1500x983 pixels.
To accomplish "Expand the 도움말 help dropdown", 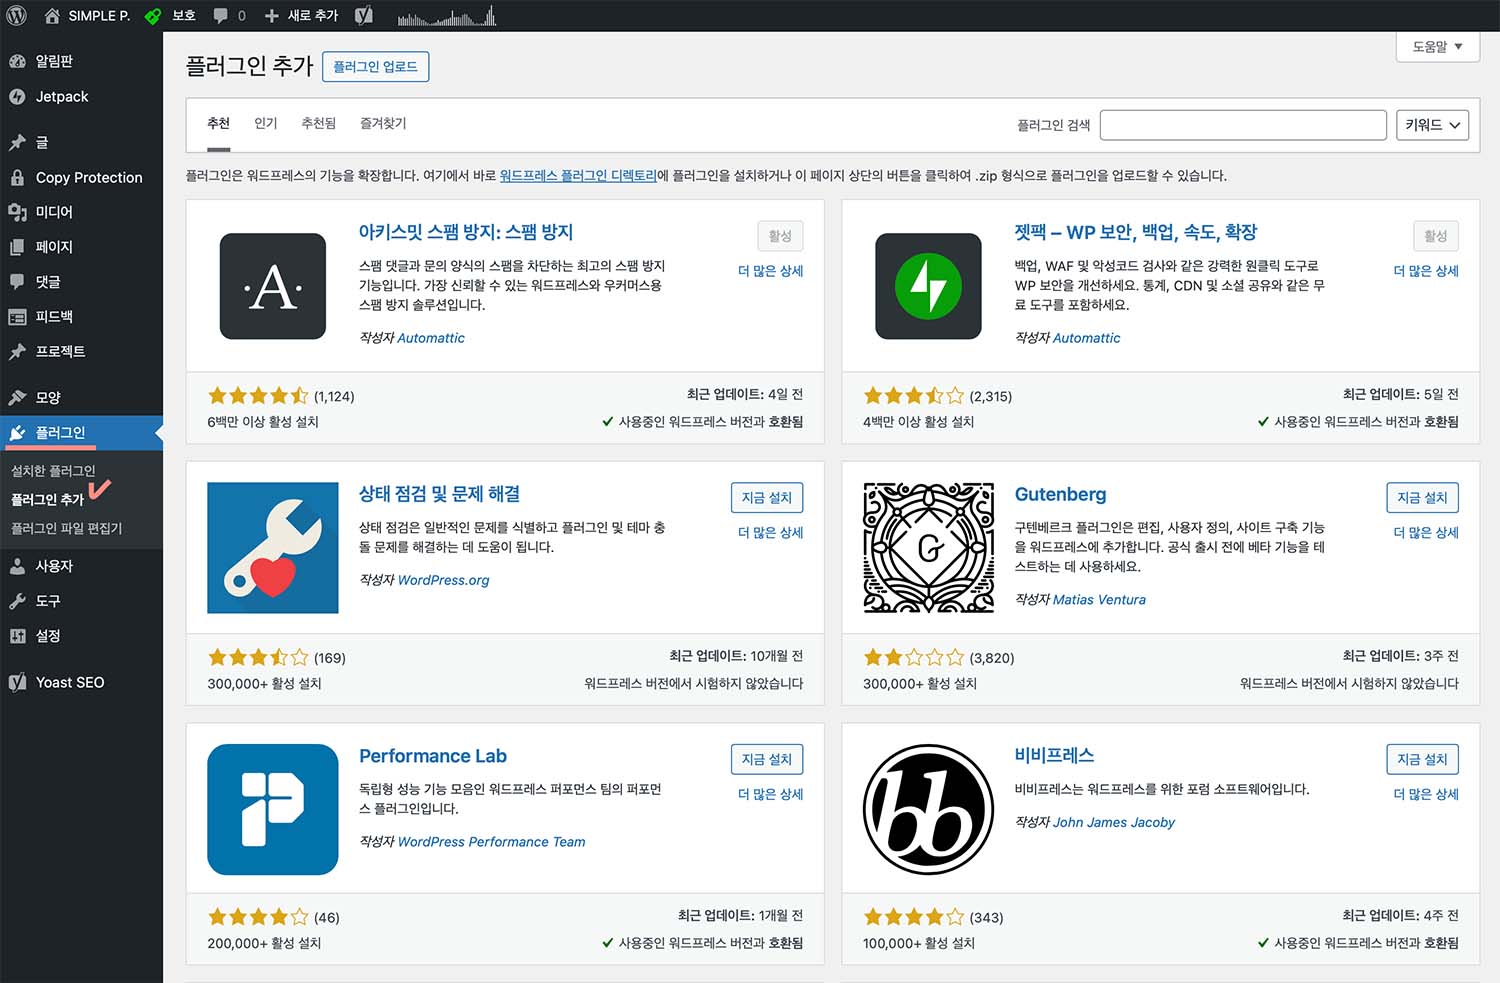I will click(1437, 47).
